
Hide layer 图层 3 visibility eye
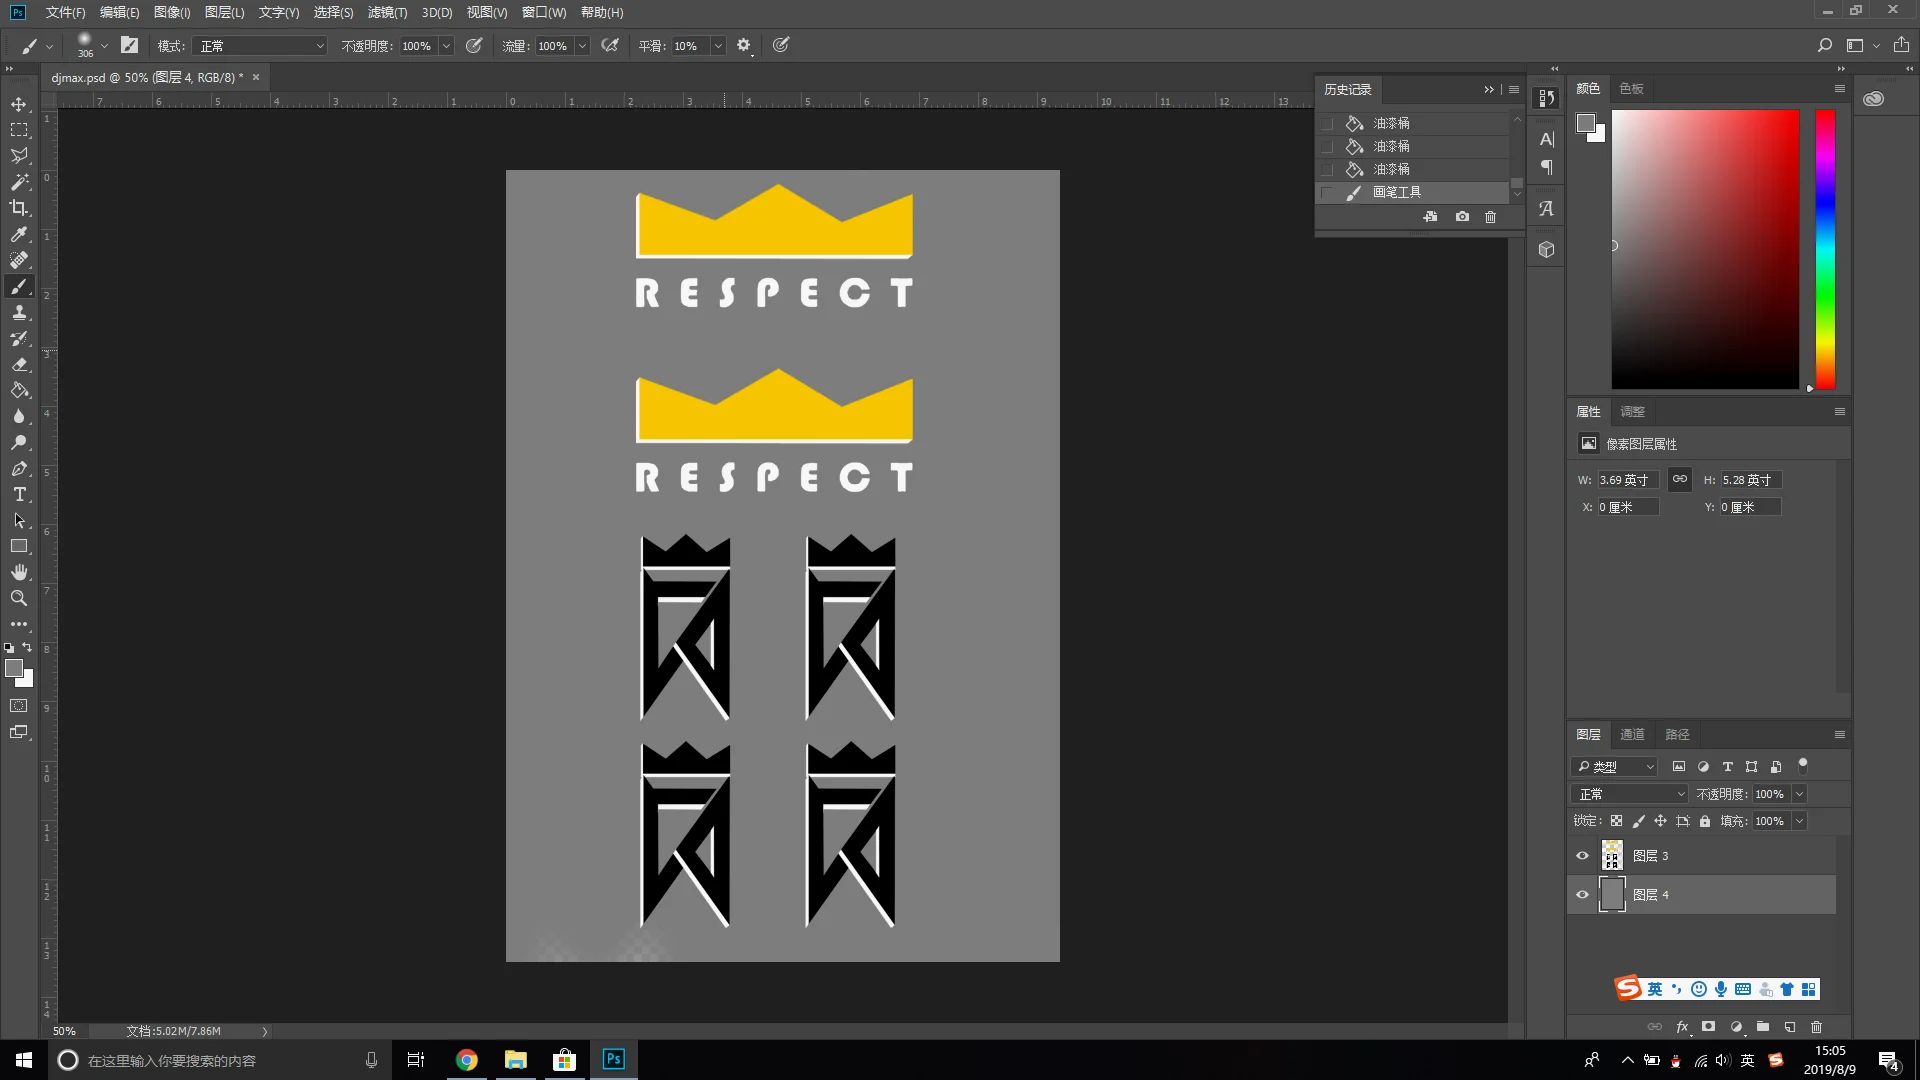click(1582, 856)
